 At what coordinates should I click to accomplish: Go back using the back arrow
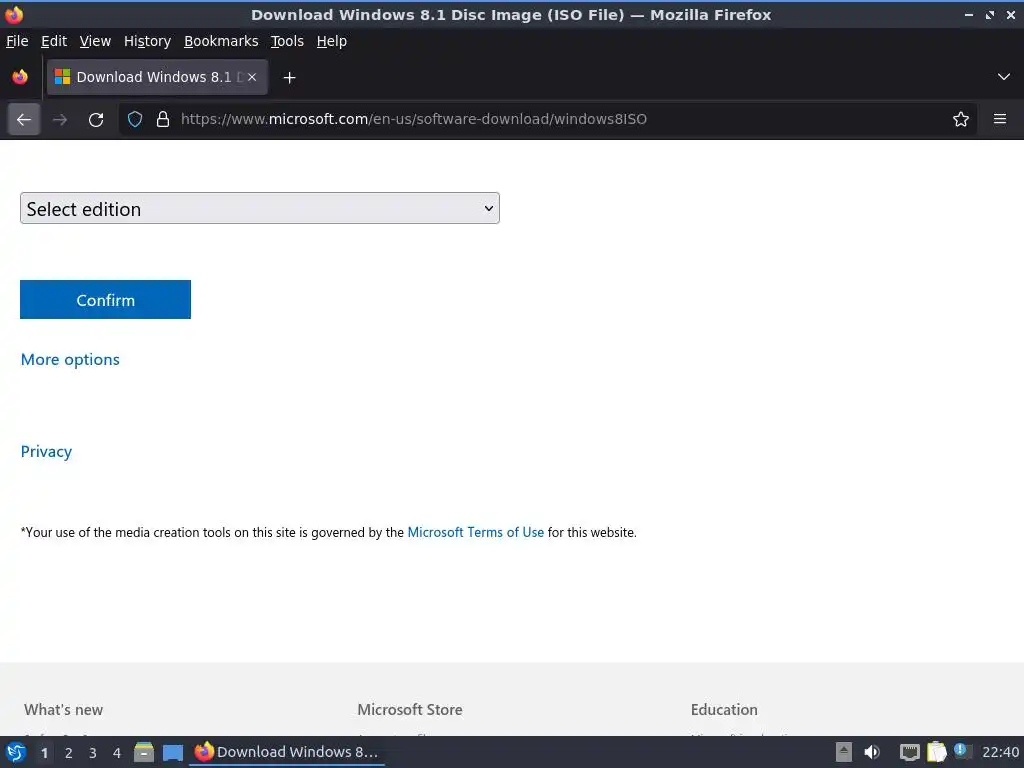[x=24, y=119]
